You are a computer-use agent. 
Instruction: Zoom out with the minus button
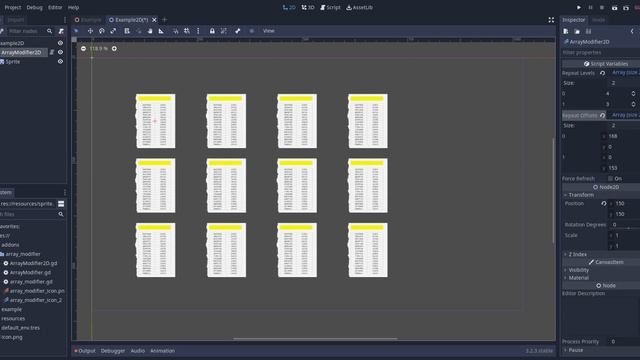click(83, 49)
